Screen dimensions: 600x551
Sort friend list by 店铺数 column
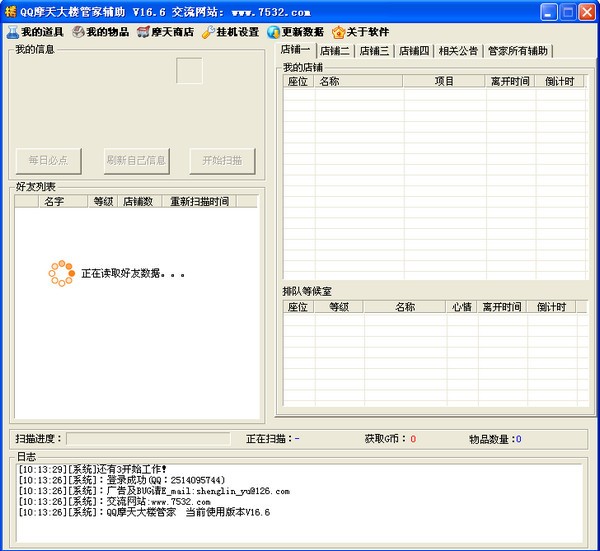pyautogui.click(x=139, y=201)
